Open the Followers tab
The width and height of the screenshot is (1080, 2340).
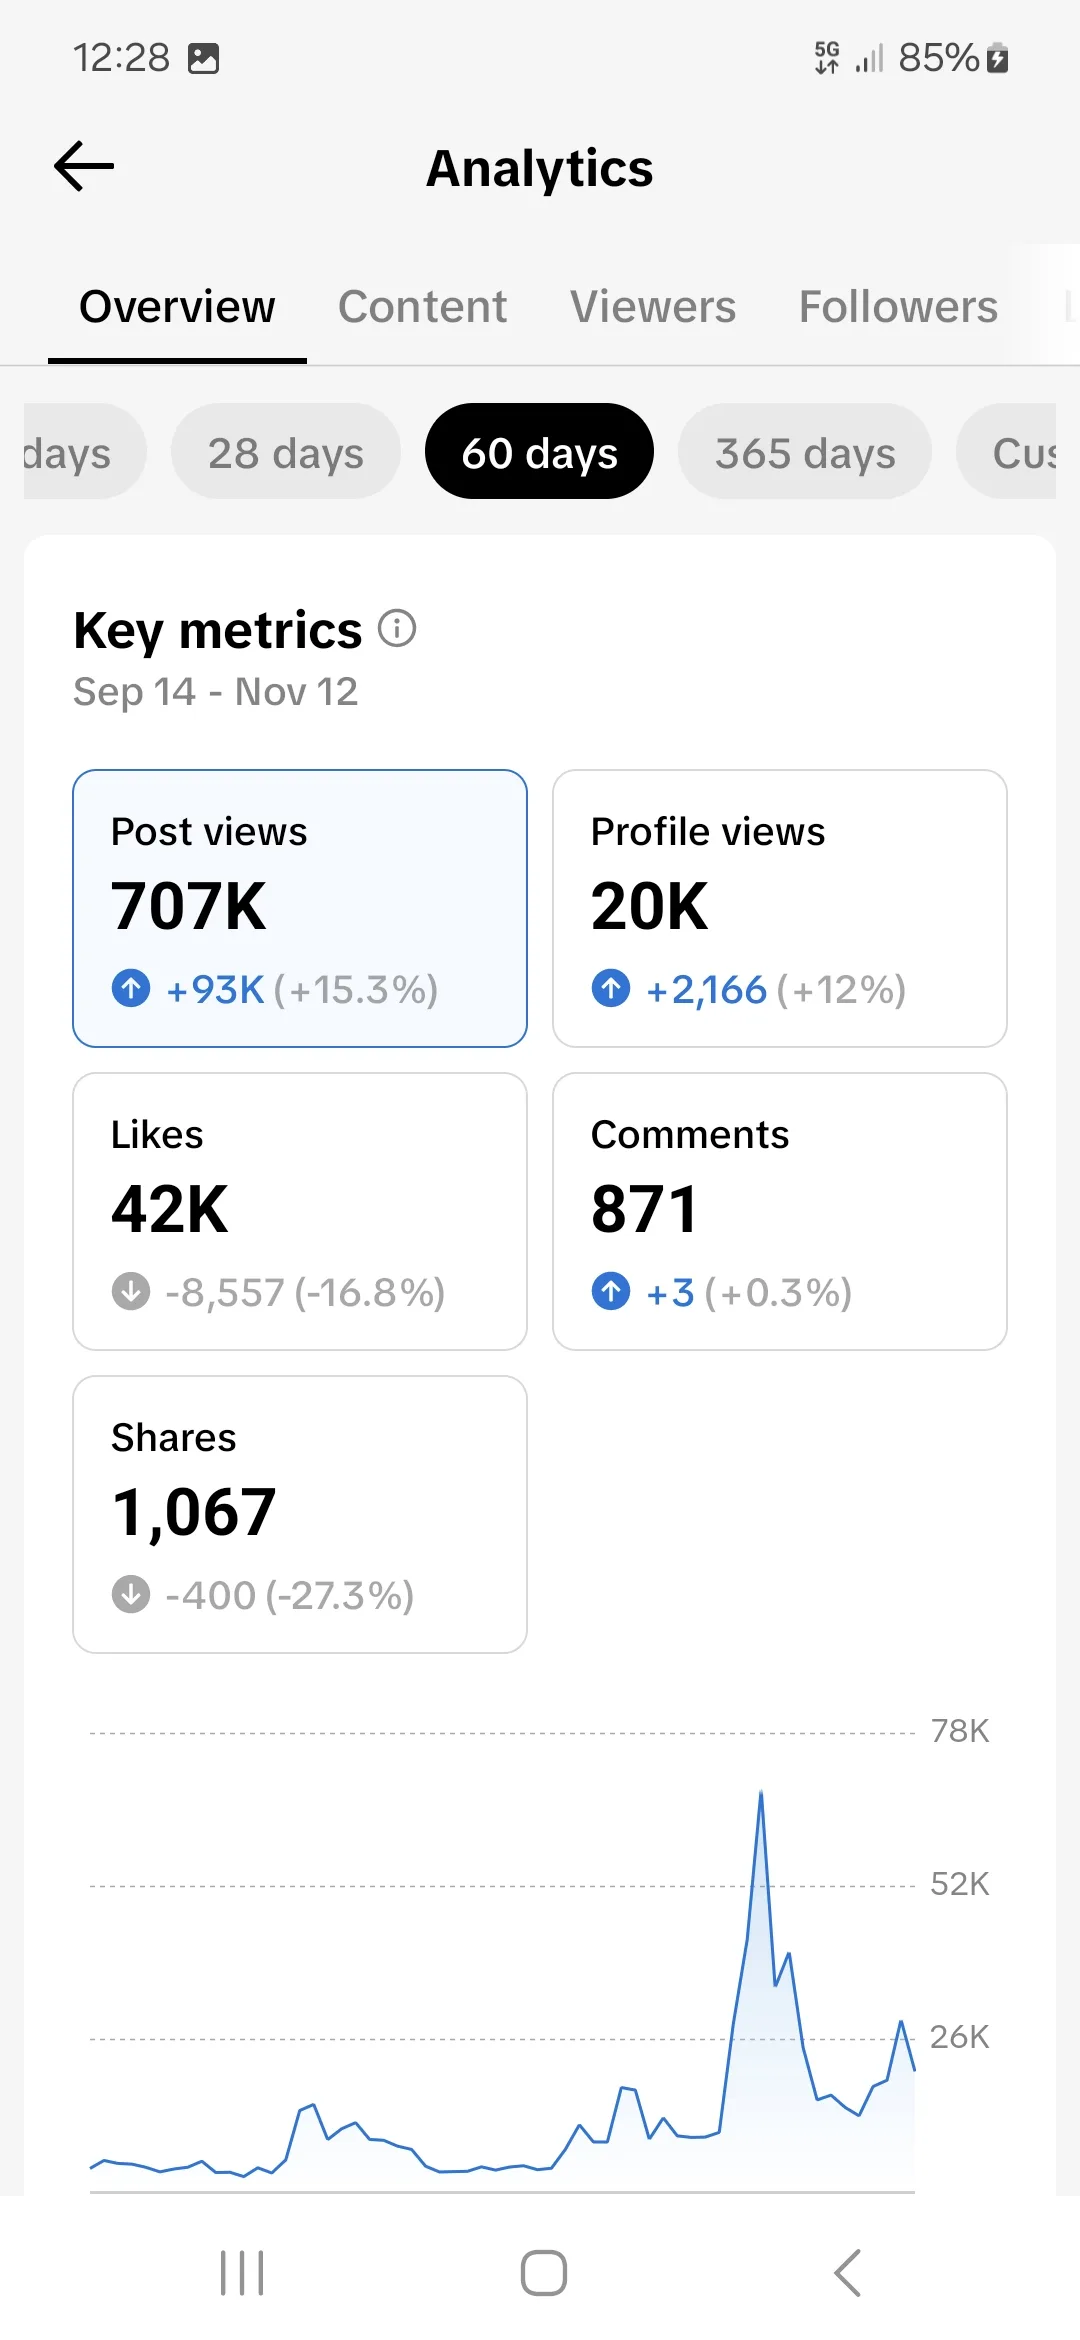click(898, 306)
